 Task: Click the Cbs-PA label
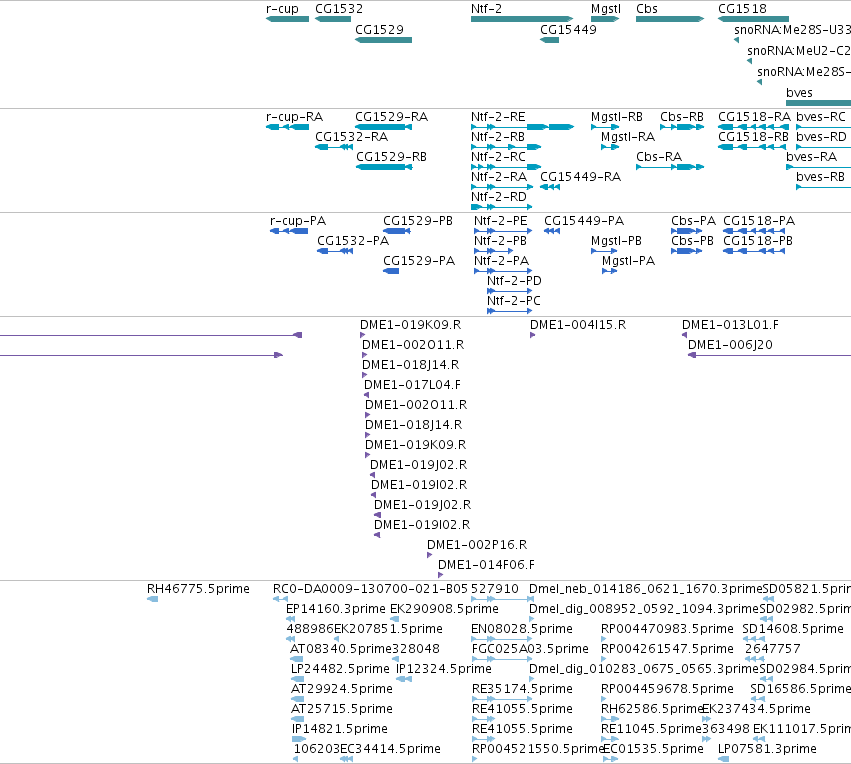pyautogui.click(x=693, y=221)
